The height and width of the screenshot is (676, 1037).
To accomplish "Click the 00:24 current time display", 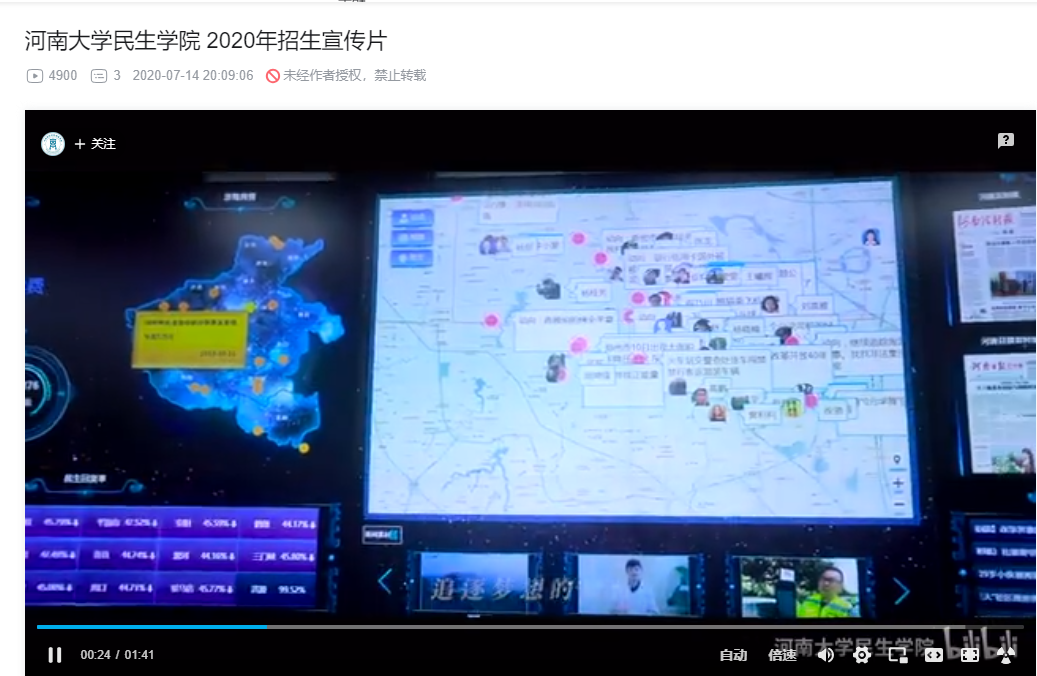I will (x=95, y=655).
